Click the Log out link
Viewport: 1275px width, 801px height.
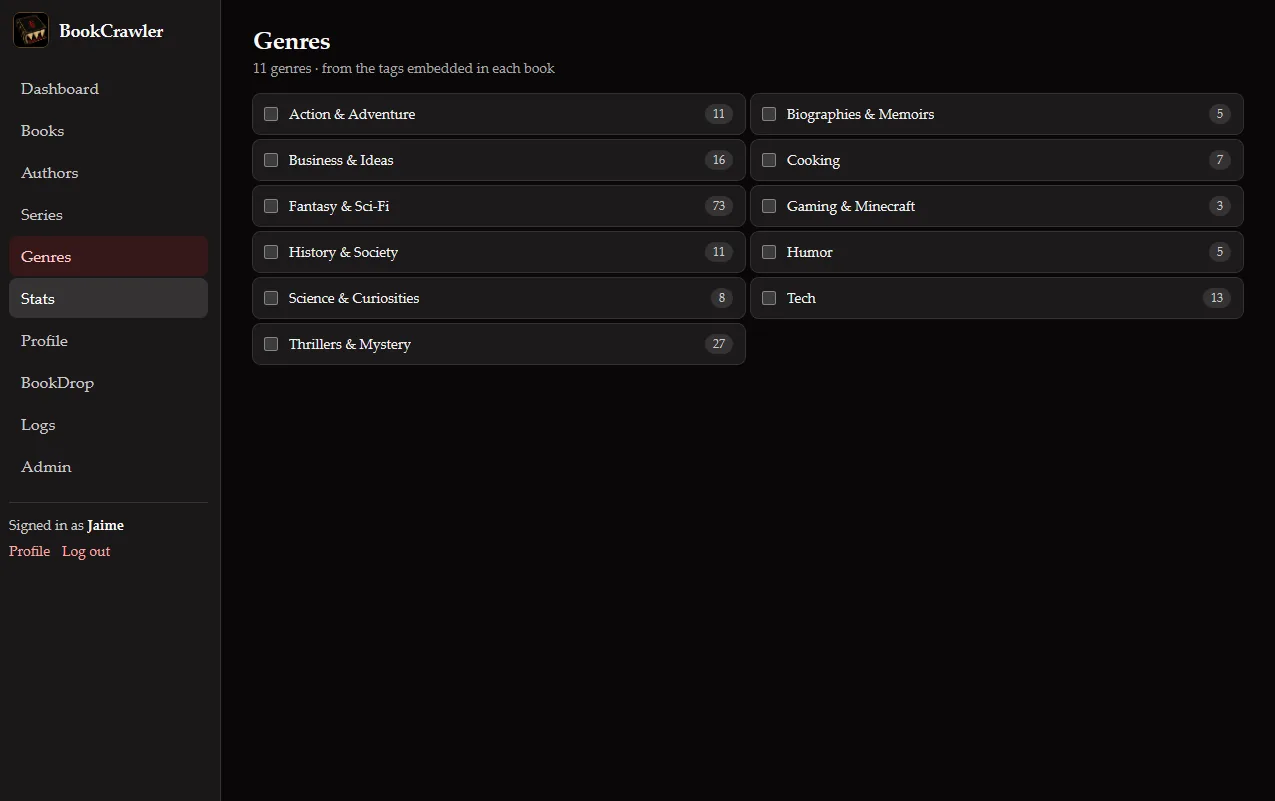[x=86, y=551]
